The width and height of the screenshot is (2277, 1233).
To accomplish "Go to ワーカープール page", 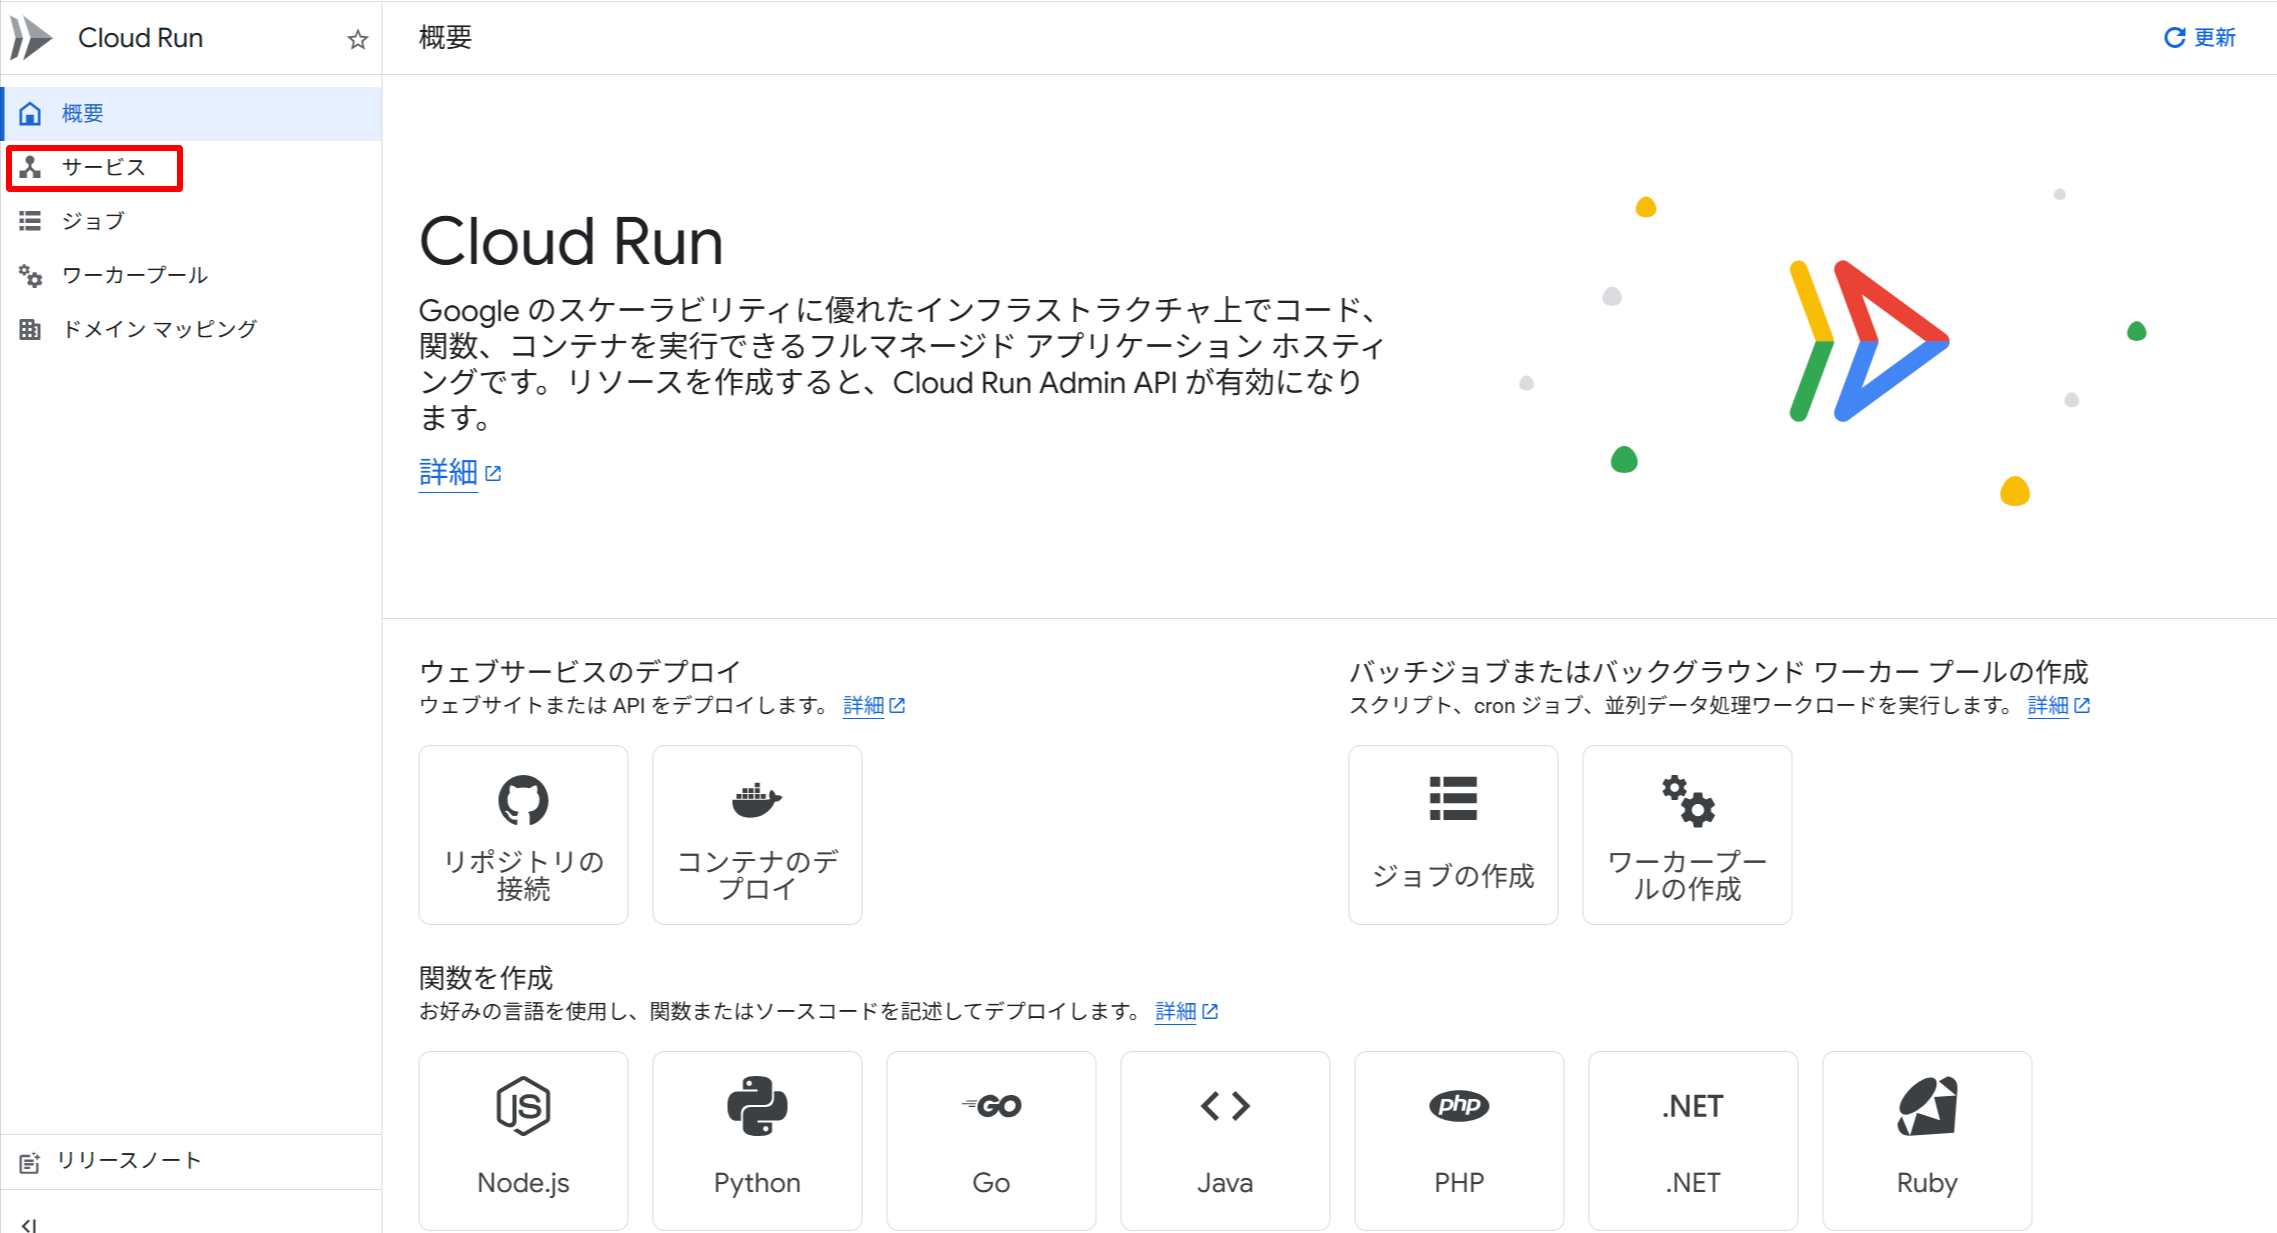I will click(134, 275).
